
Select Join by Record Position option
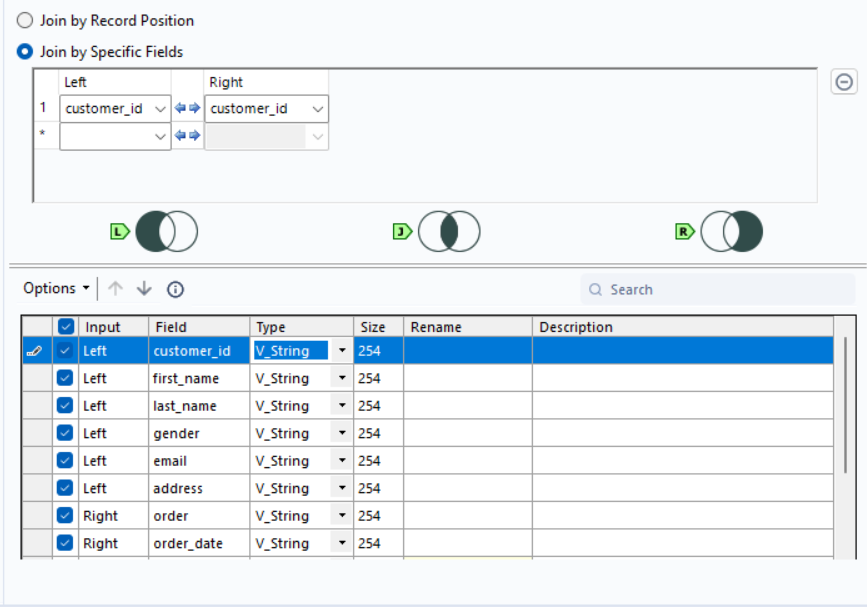click(x=25, y=21)
